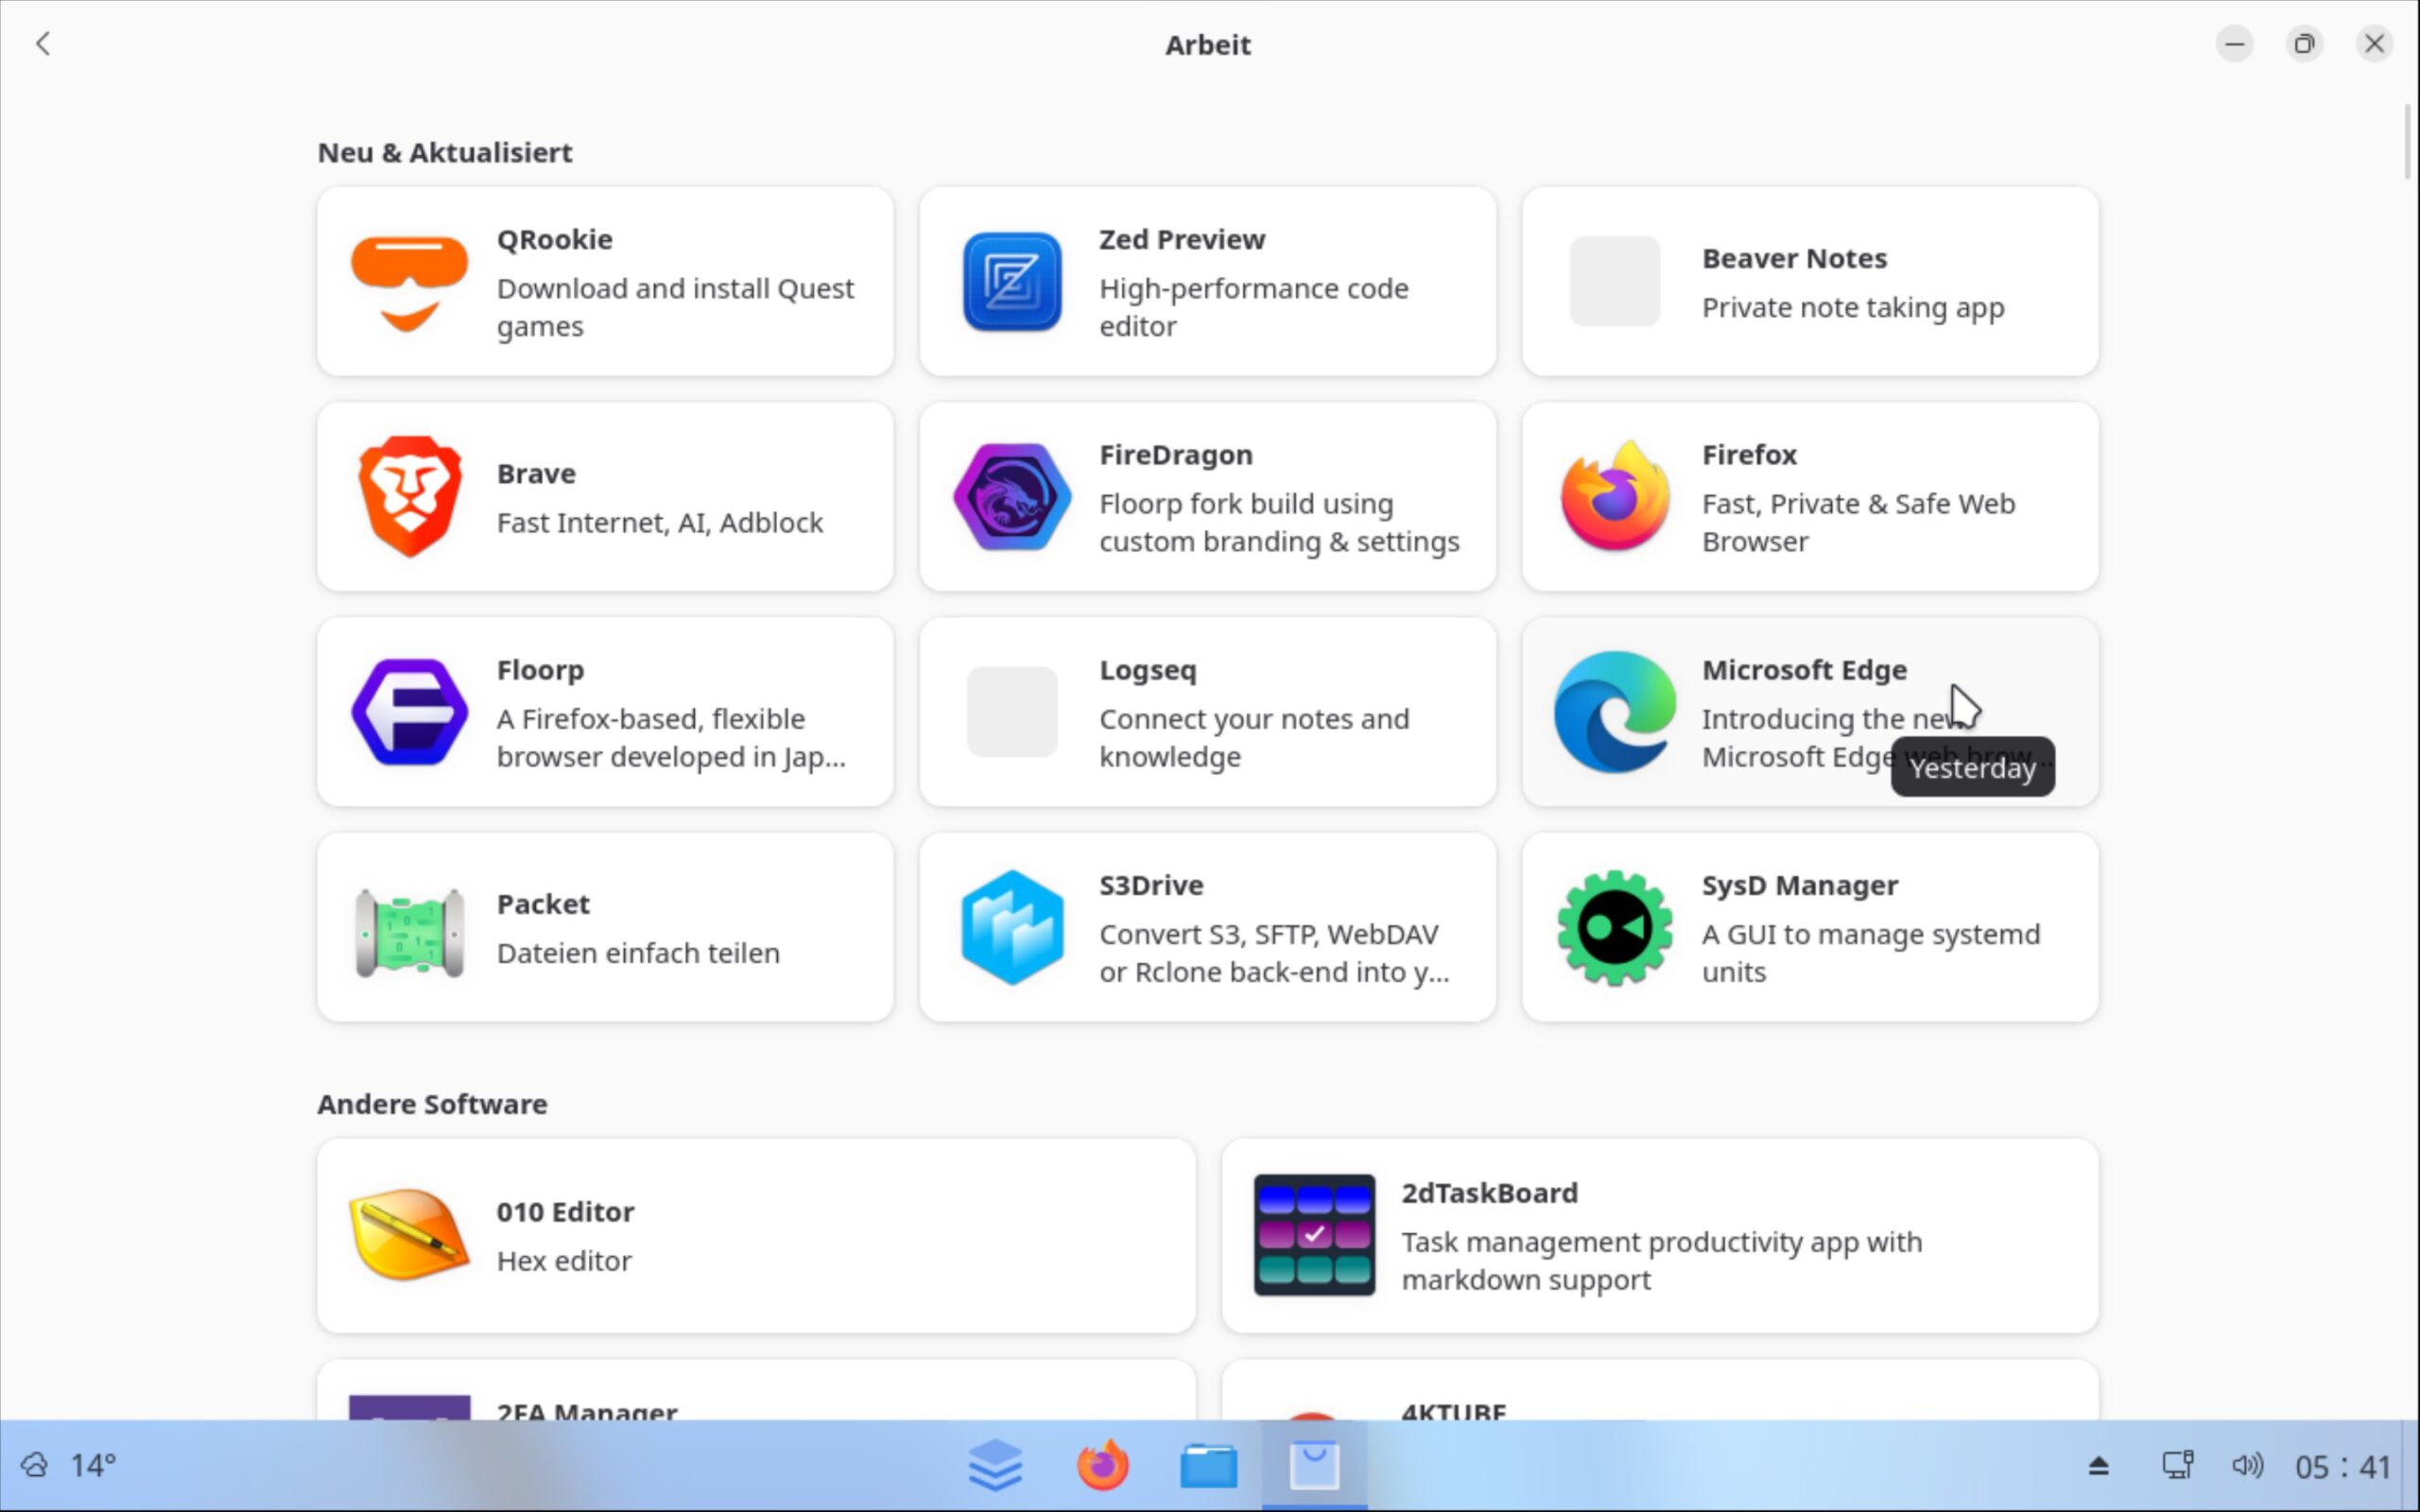Image resolution: width=2420 pixels, height=1512 pixels.
Task: Open the weather widget showing 14°
Action: (x=68, y=1466)
